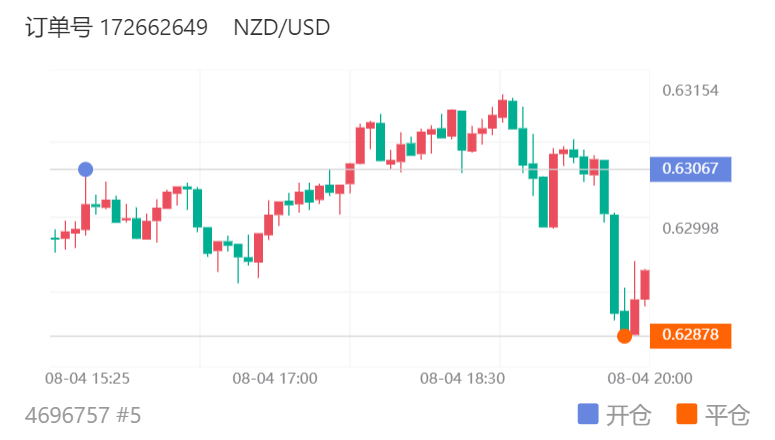Click the orange 平仓 legend square

[x=687, y=414]
